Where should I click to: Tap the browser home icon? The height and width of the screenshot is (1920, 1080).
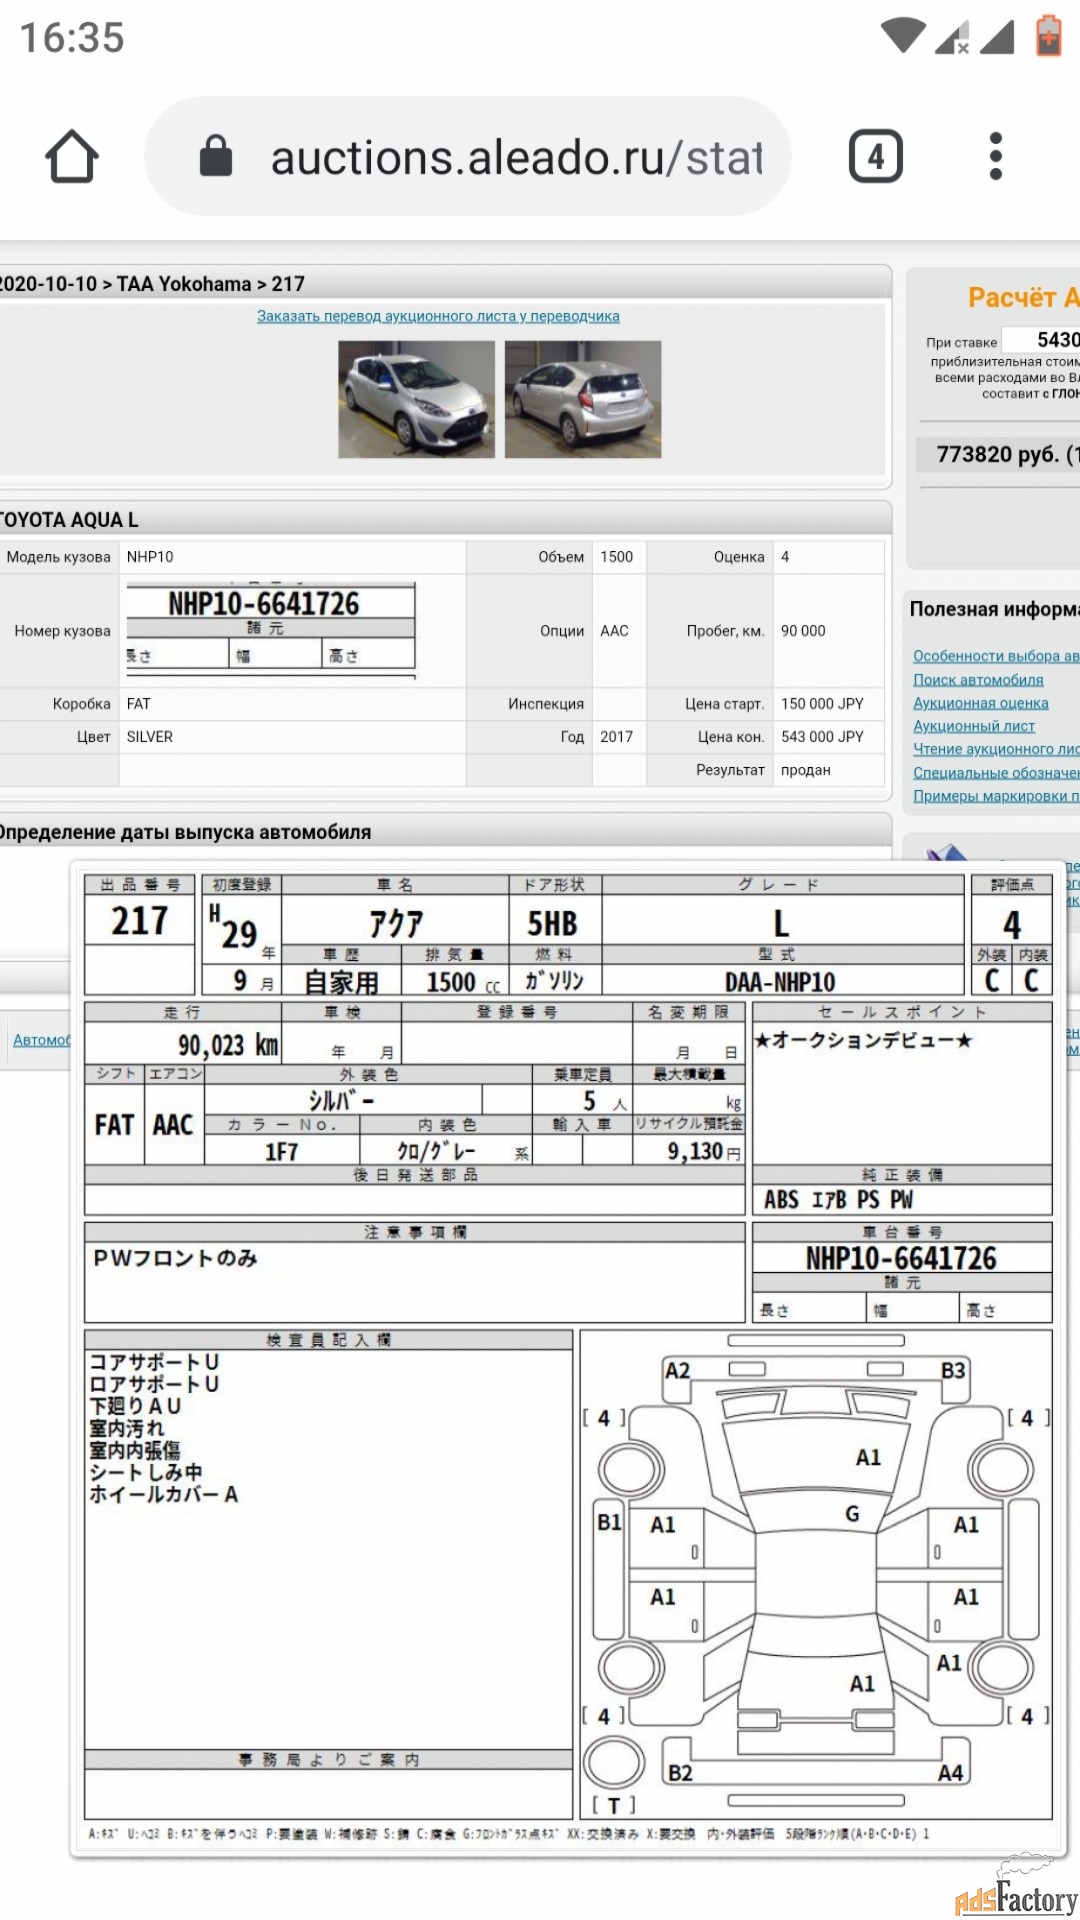coord(72,157)
